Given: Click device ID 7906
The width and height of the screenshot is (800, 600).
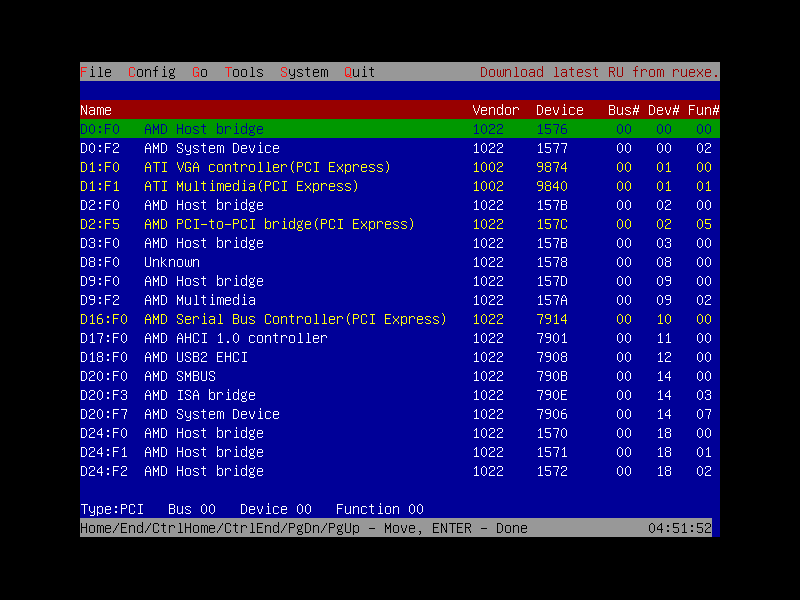Looking at the screenshot, I should [552, 414].
